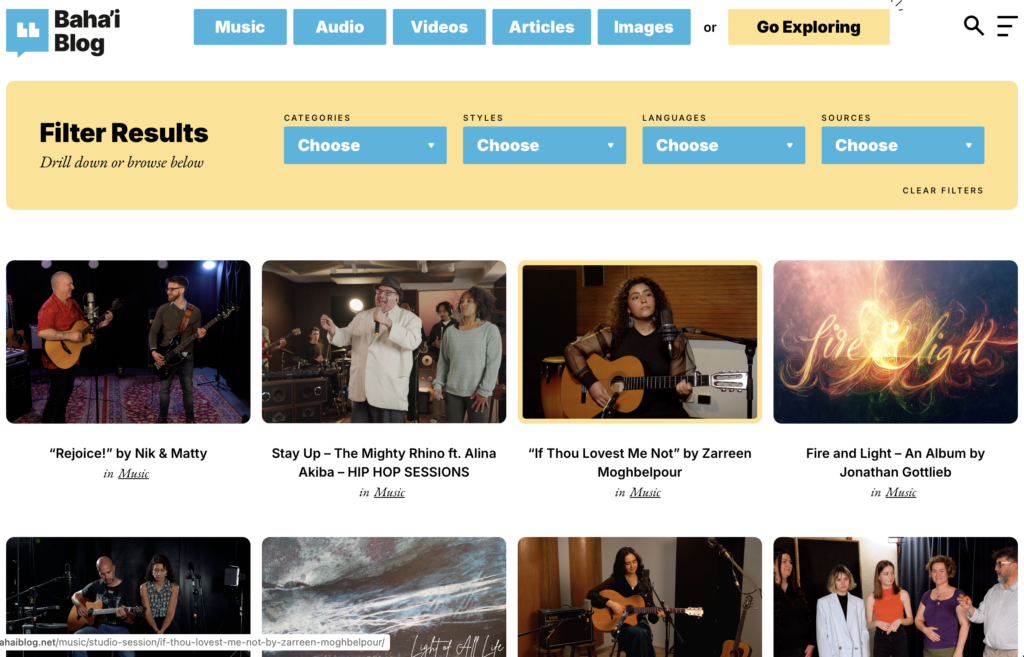This screenshot has width=1024, height=657.
Task: Choose a language from Languages dropdown
Action: [723, 145]
